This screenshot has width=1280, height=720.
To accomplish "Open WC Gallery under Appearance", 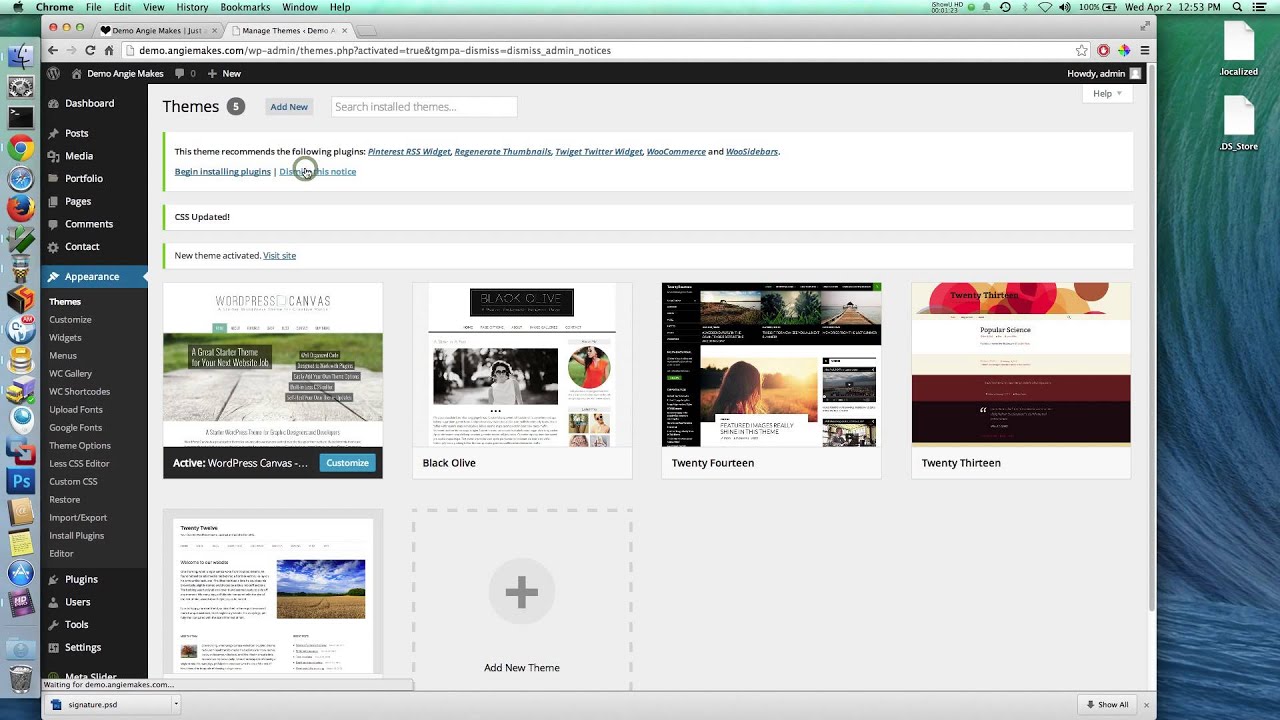I will [70, 374].
